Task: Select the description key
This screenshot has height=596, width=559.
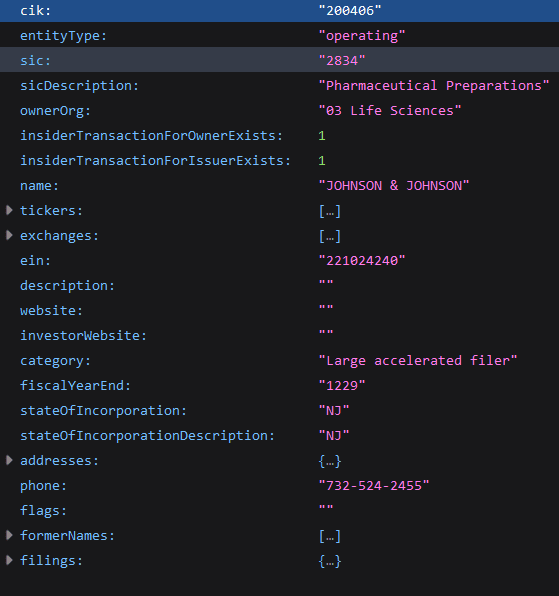Action: tap(67, 285)
